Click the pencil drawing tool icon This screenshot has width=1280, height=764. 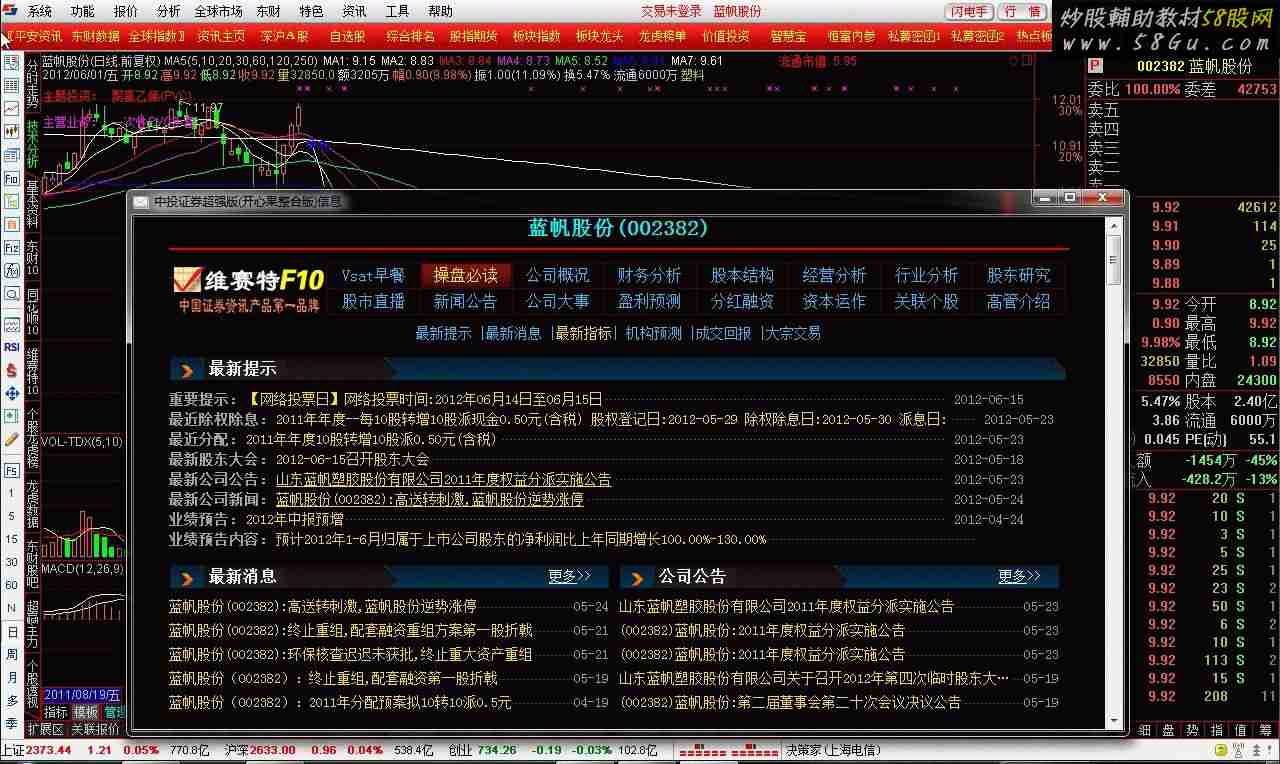click(12, 439)
